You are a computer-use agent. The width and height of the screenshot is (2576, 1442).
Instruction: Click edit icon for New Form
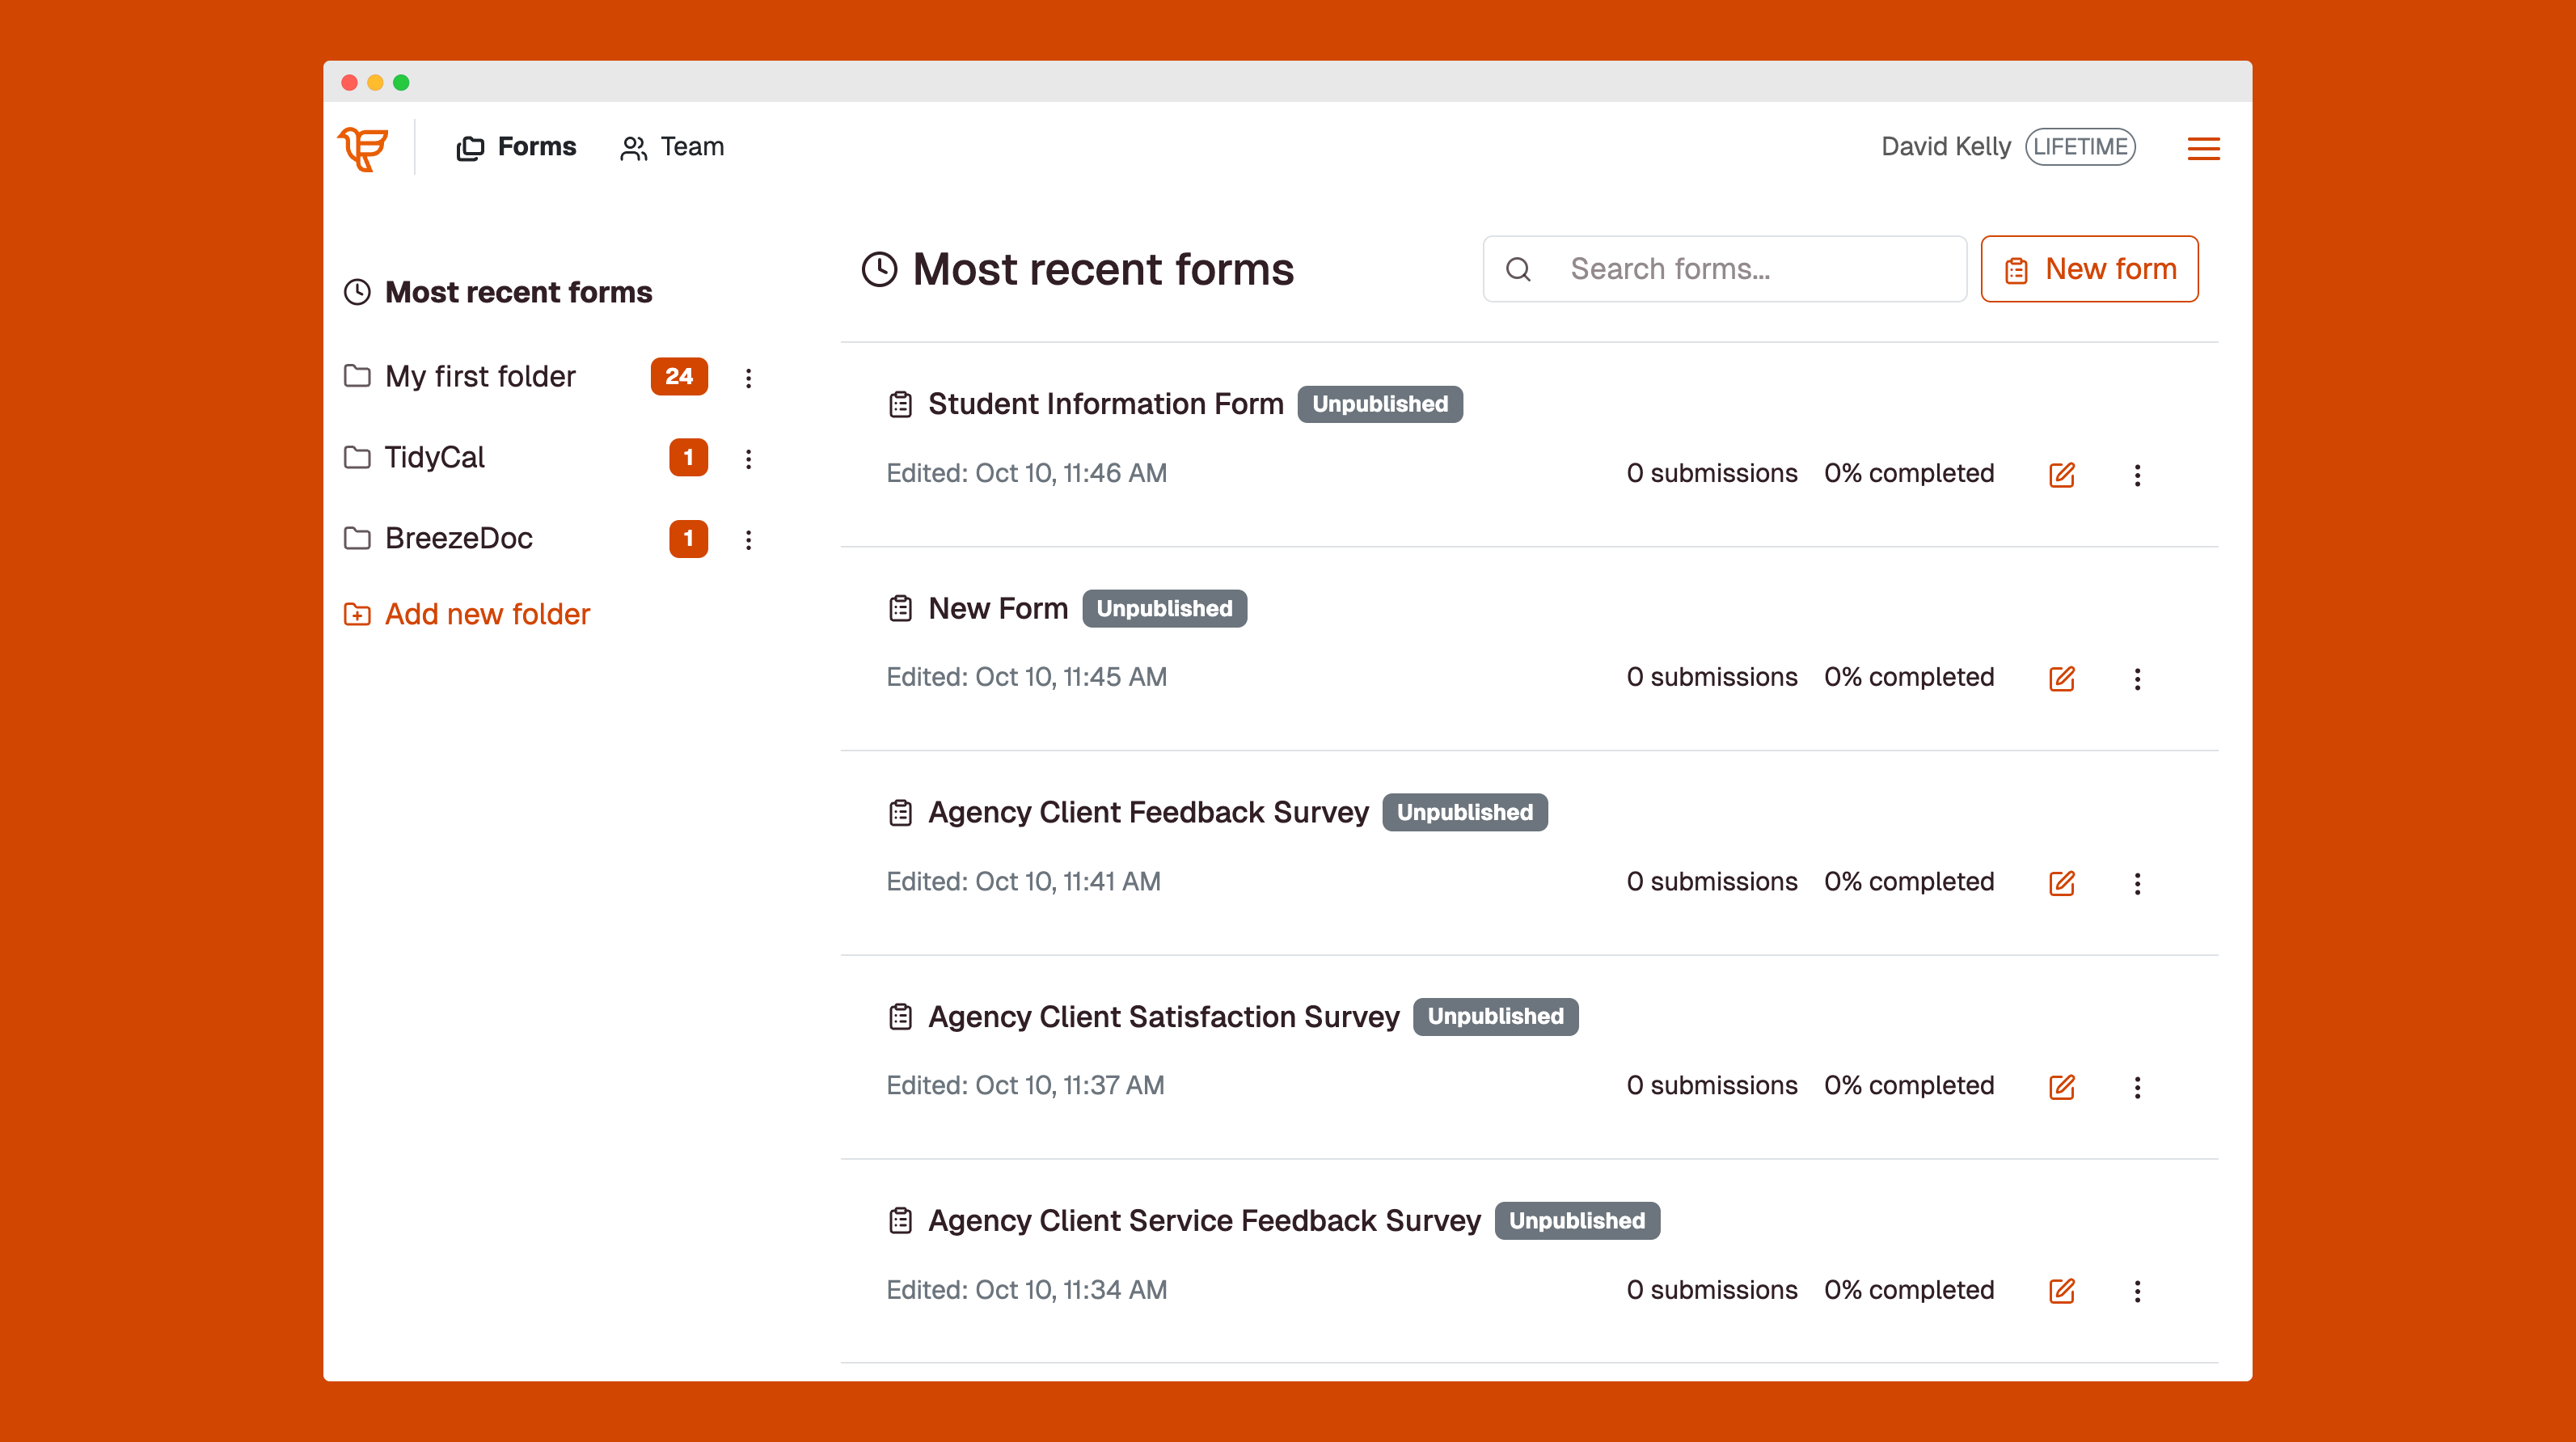[x=2061, y=678]
